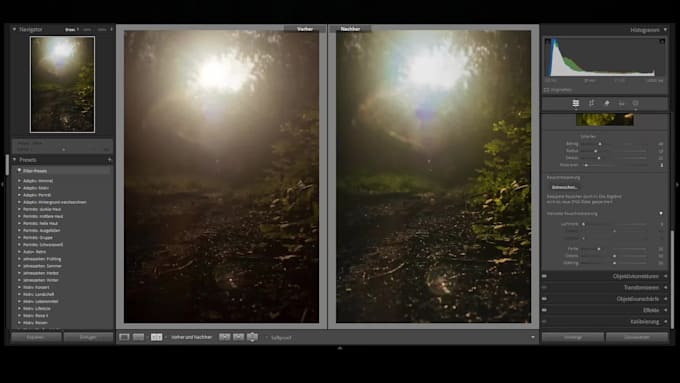Toggle Objektivkorrekturen panel on/off switch

click(x=545, y=276)
